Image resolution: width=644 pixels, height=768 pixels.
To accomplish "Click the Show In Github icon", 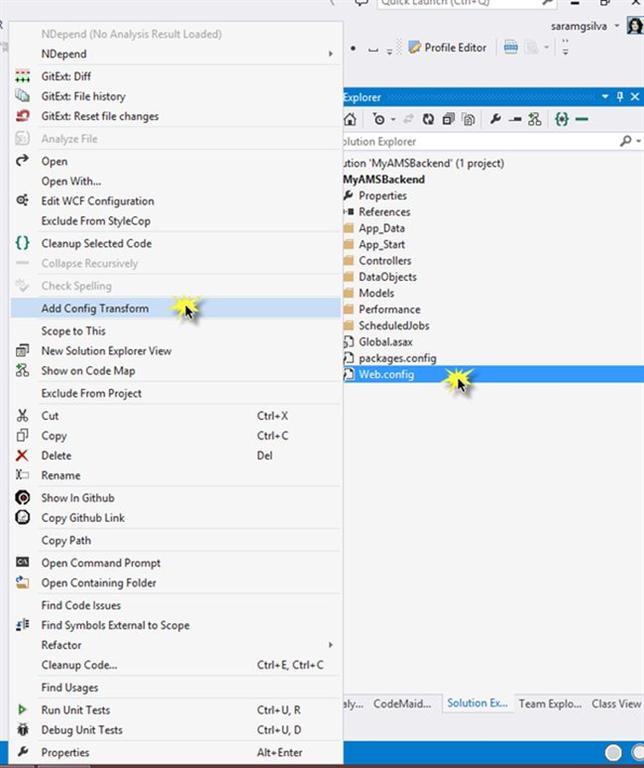I will tap(23, 498).
